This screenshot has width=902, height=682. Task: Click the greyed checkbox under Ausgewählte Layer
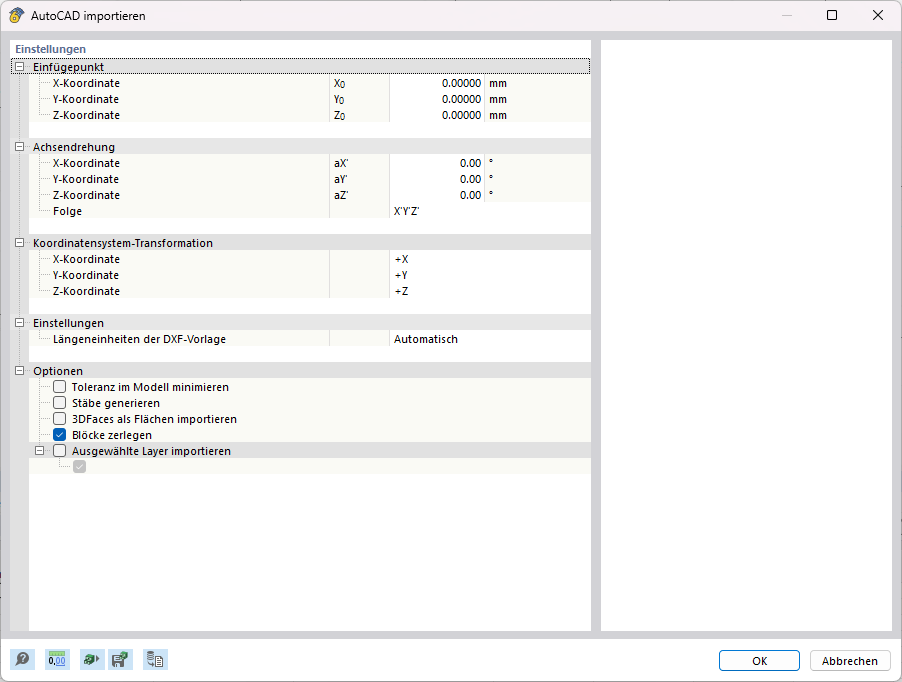(79, 466)
